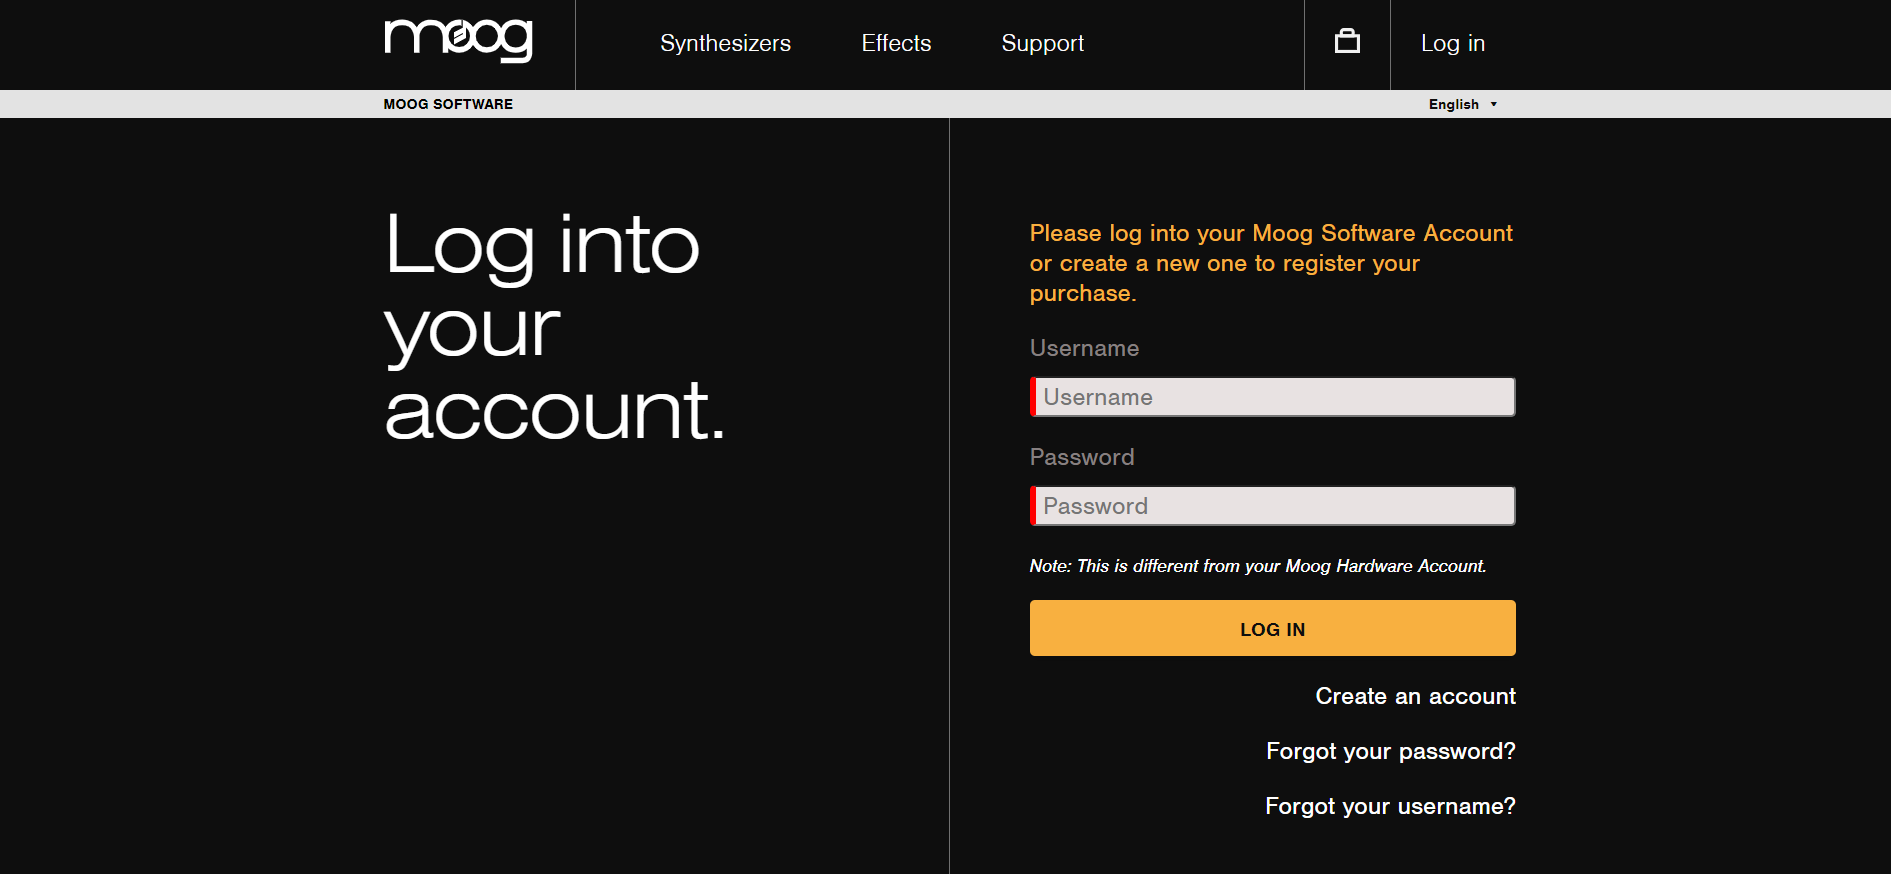Open the Support menu item
Image resolution: width=1891 pixels, height=874 pixels.
pyautogui.click(x=1042, y=43)
